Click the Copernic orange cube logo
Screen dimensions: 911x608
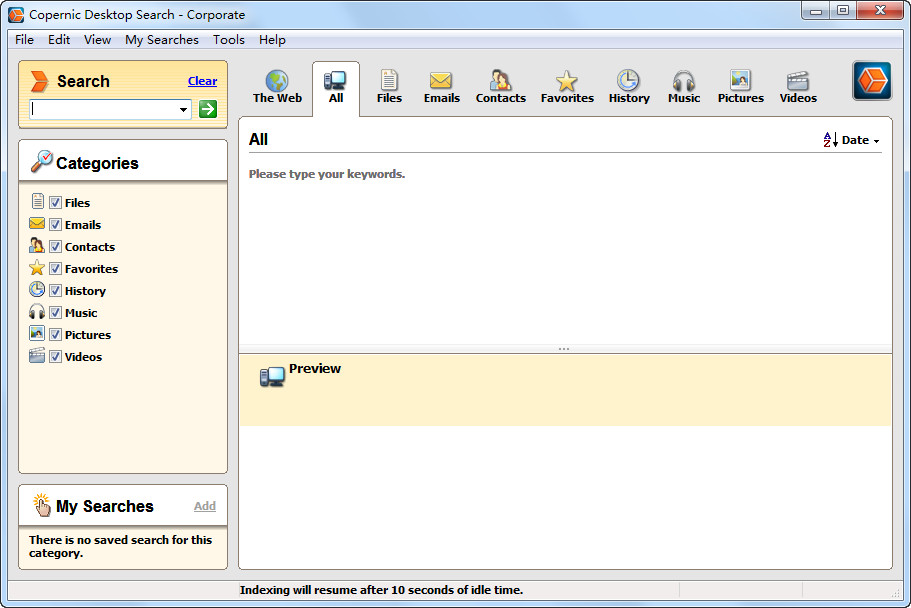872,81
